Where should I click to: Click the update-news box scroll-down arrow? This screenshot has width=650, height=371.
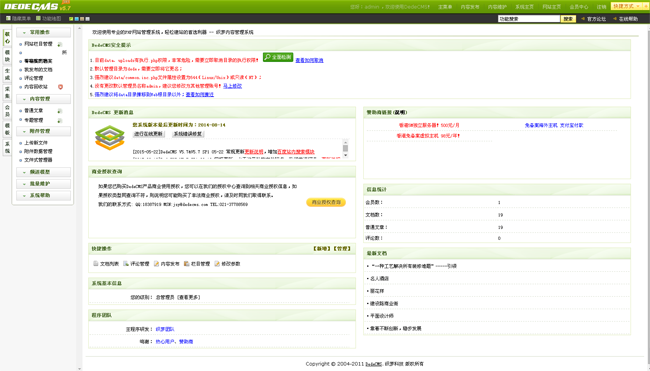(345, 155)
